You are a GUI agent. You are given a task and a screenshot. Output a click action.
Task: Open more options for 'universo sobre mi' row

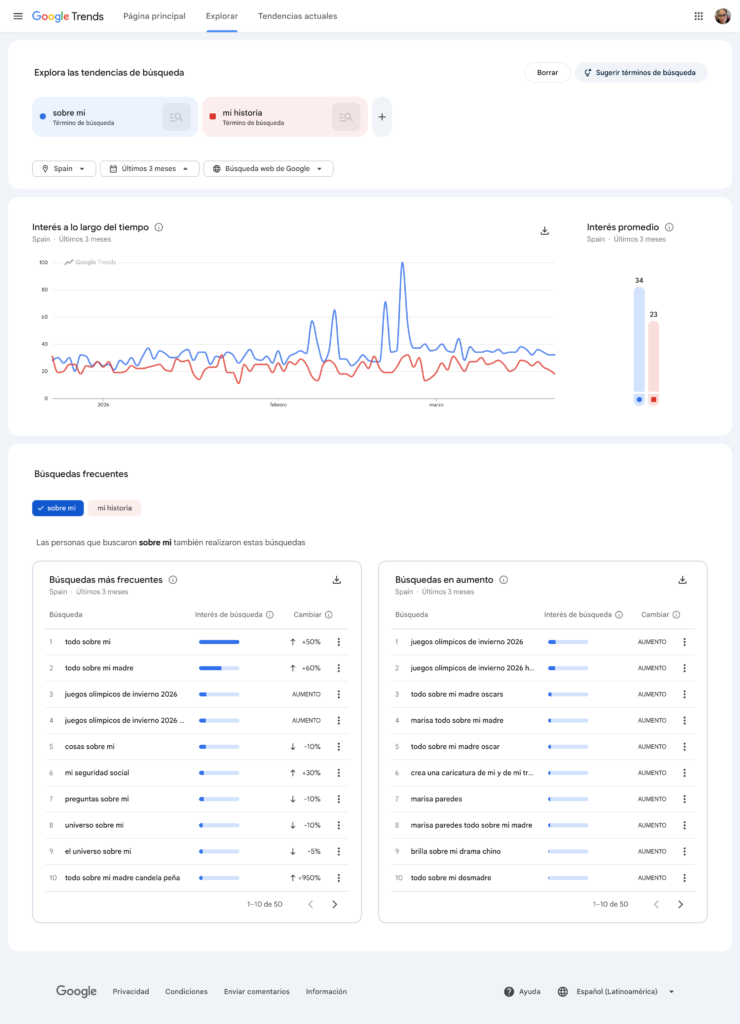[339, 825]
